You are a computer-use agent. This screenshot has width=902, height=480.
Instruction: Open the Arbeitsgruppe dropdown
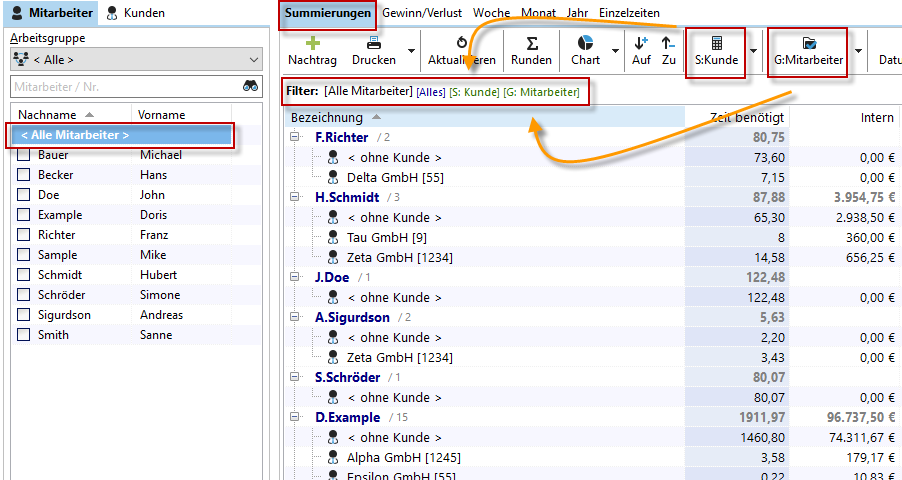[135, 59]
